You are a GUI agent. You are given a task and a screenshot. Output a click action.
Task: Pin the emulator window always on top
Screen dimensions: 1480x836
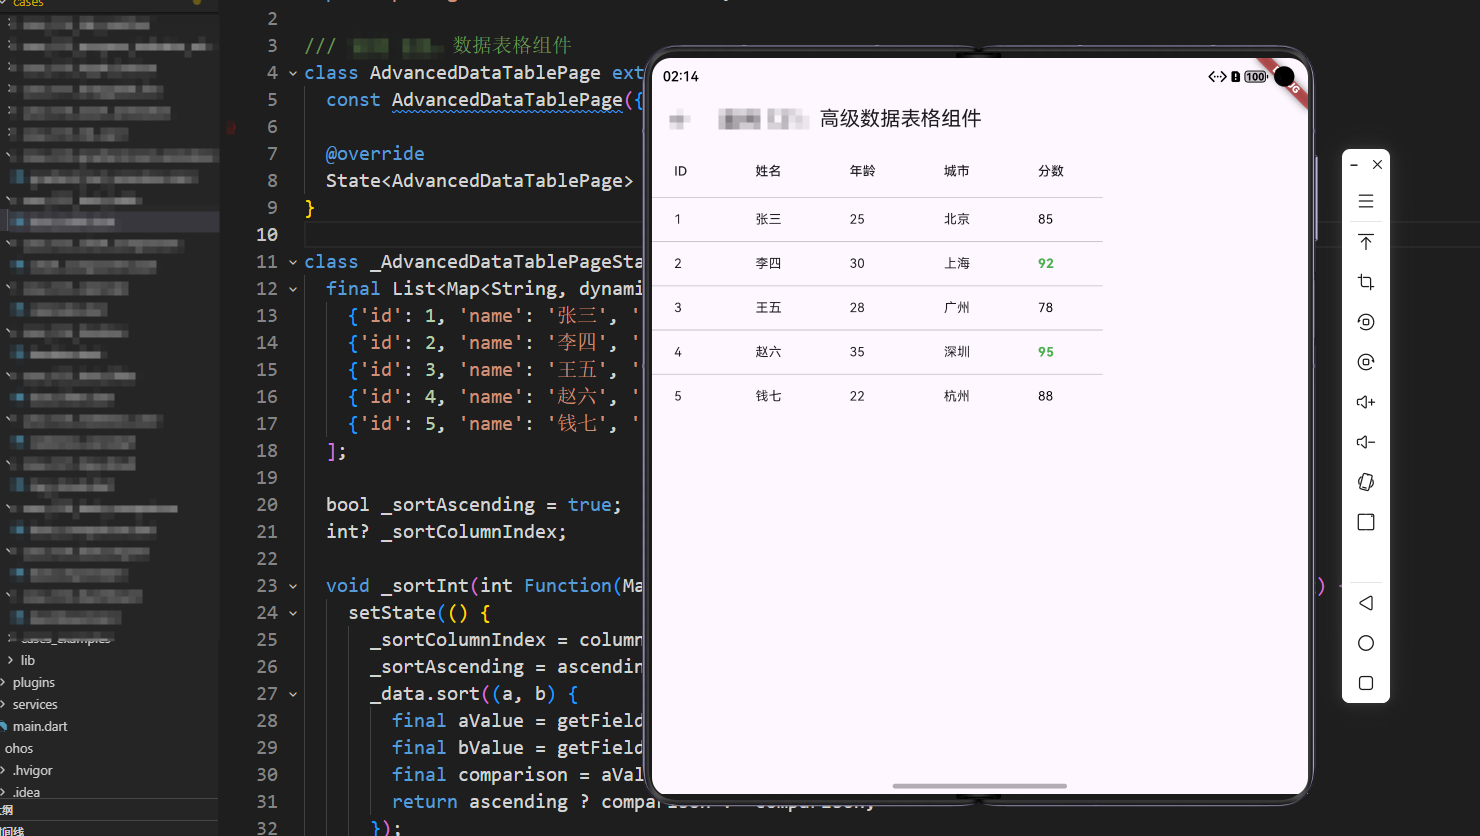point(1366,242)
